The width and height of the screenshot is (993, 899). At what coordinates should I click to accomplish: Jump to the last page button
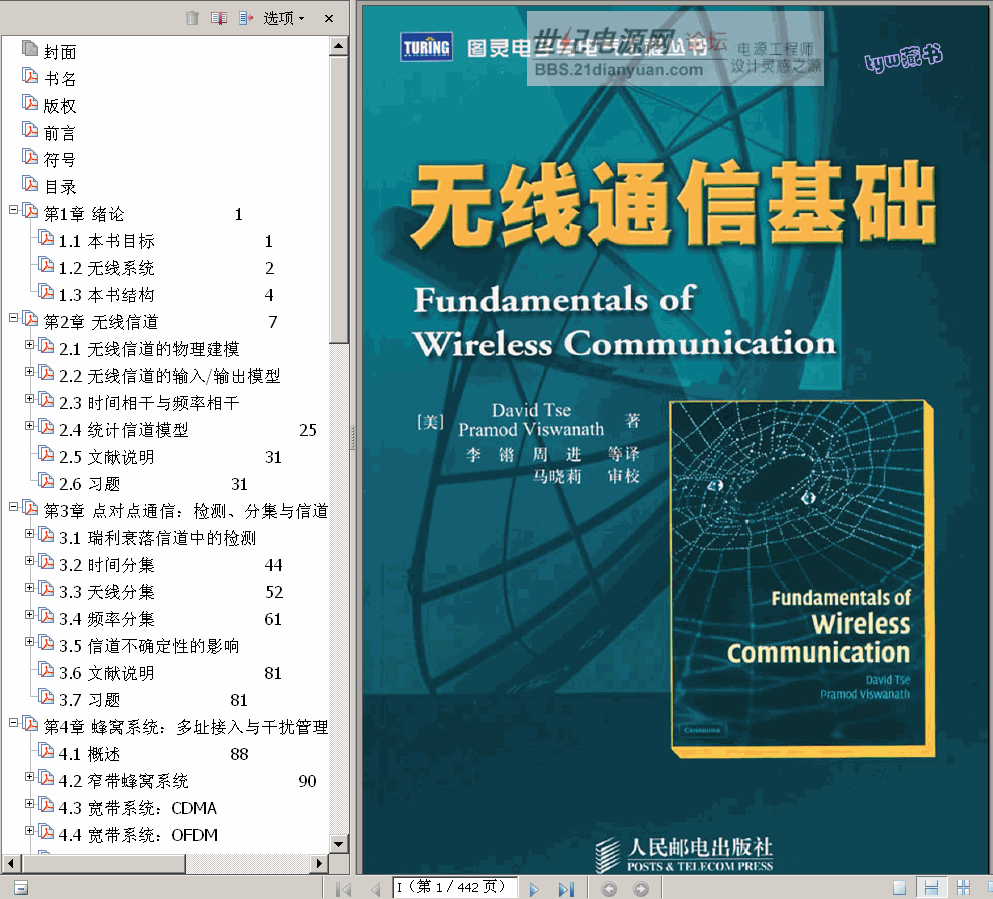(565, 888)
